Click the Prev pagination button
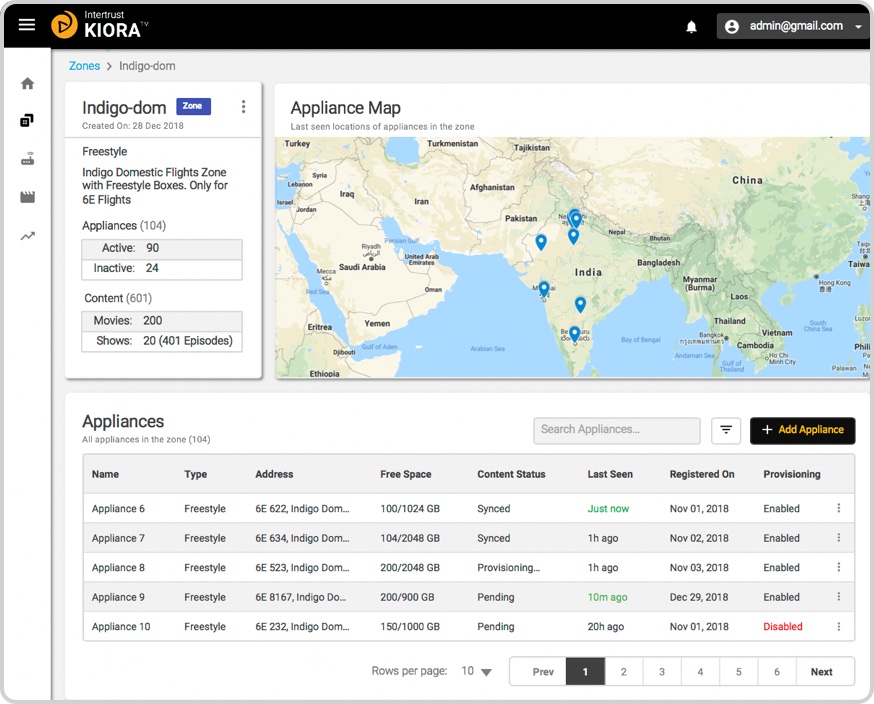The width and height of the screenshot is (874, 704). click(542, 672)
